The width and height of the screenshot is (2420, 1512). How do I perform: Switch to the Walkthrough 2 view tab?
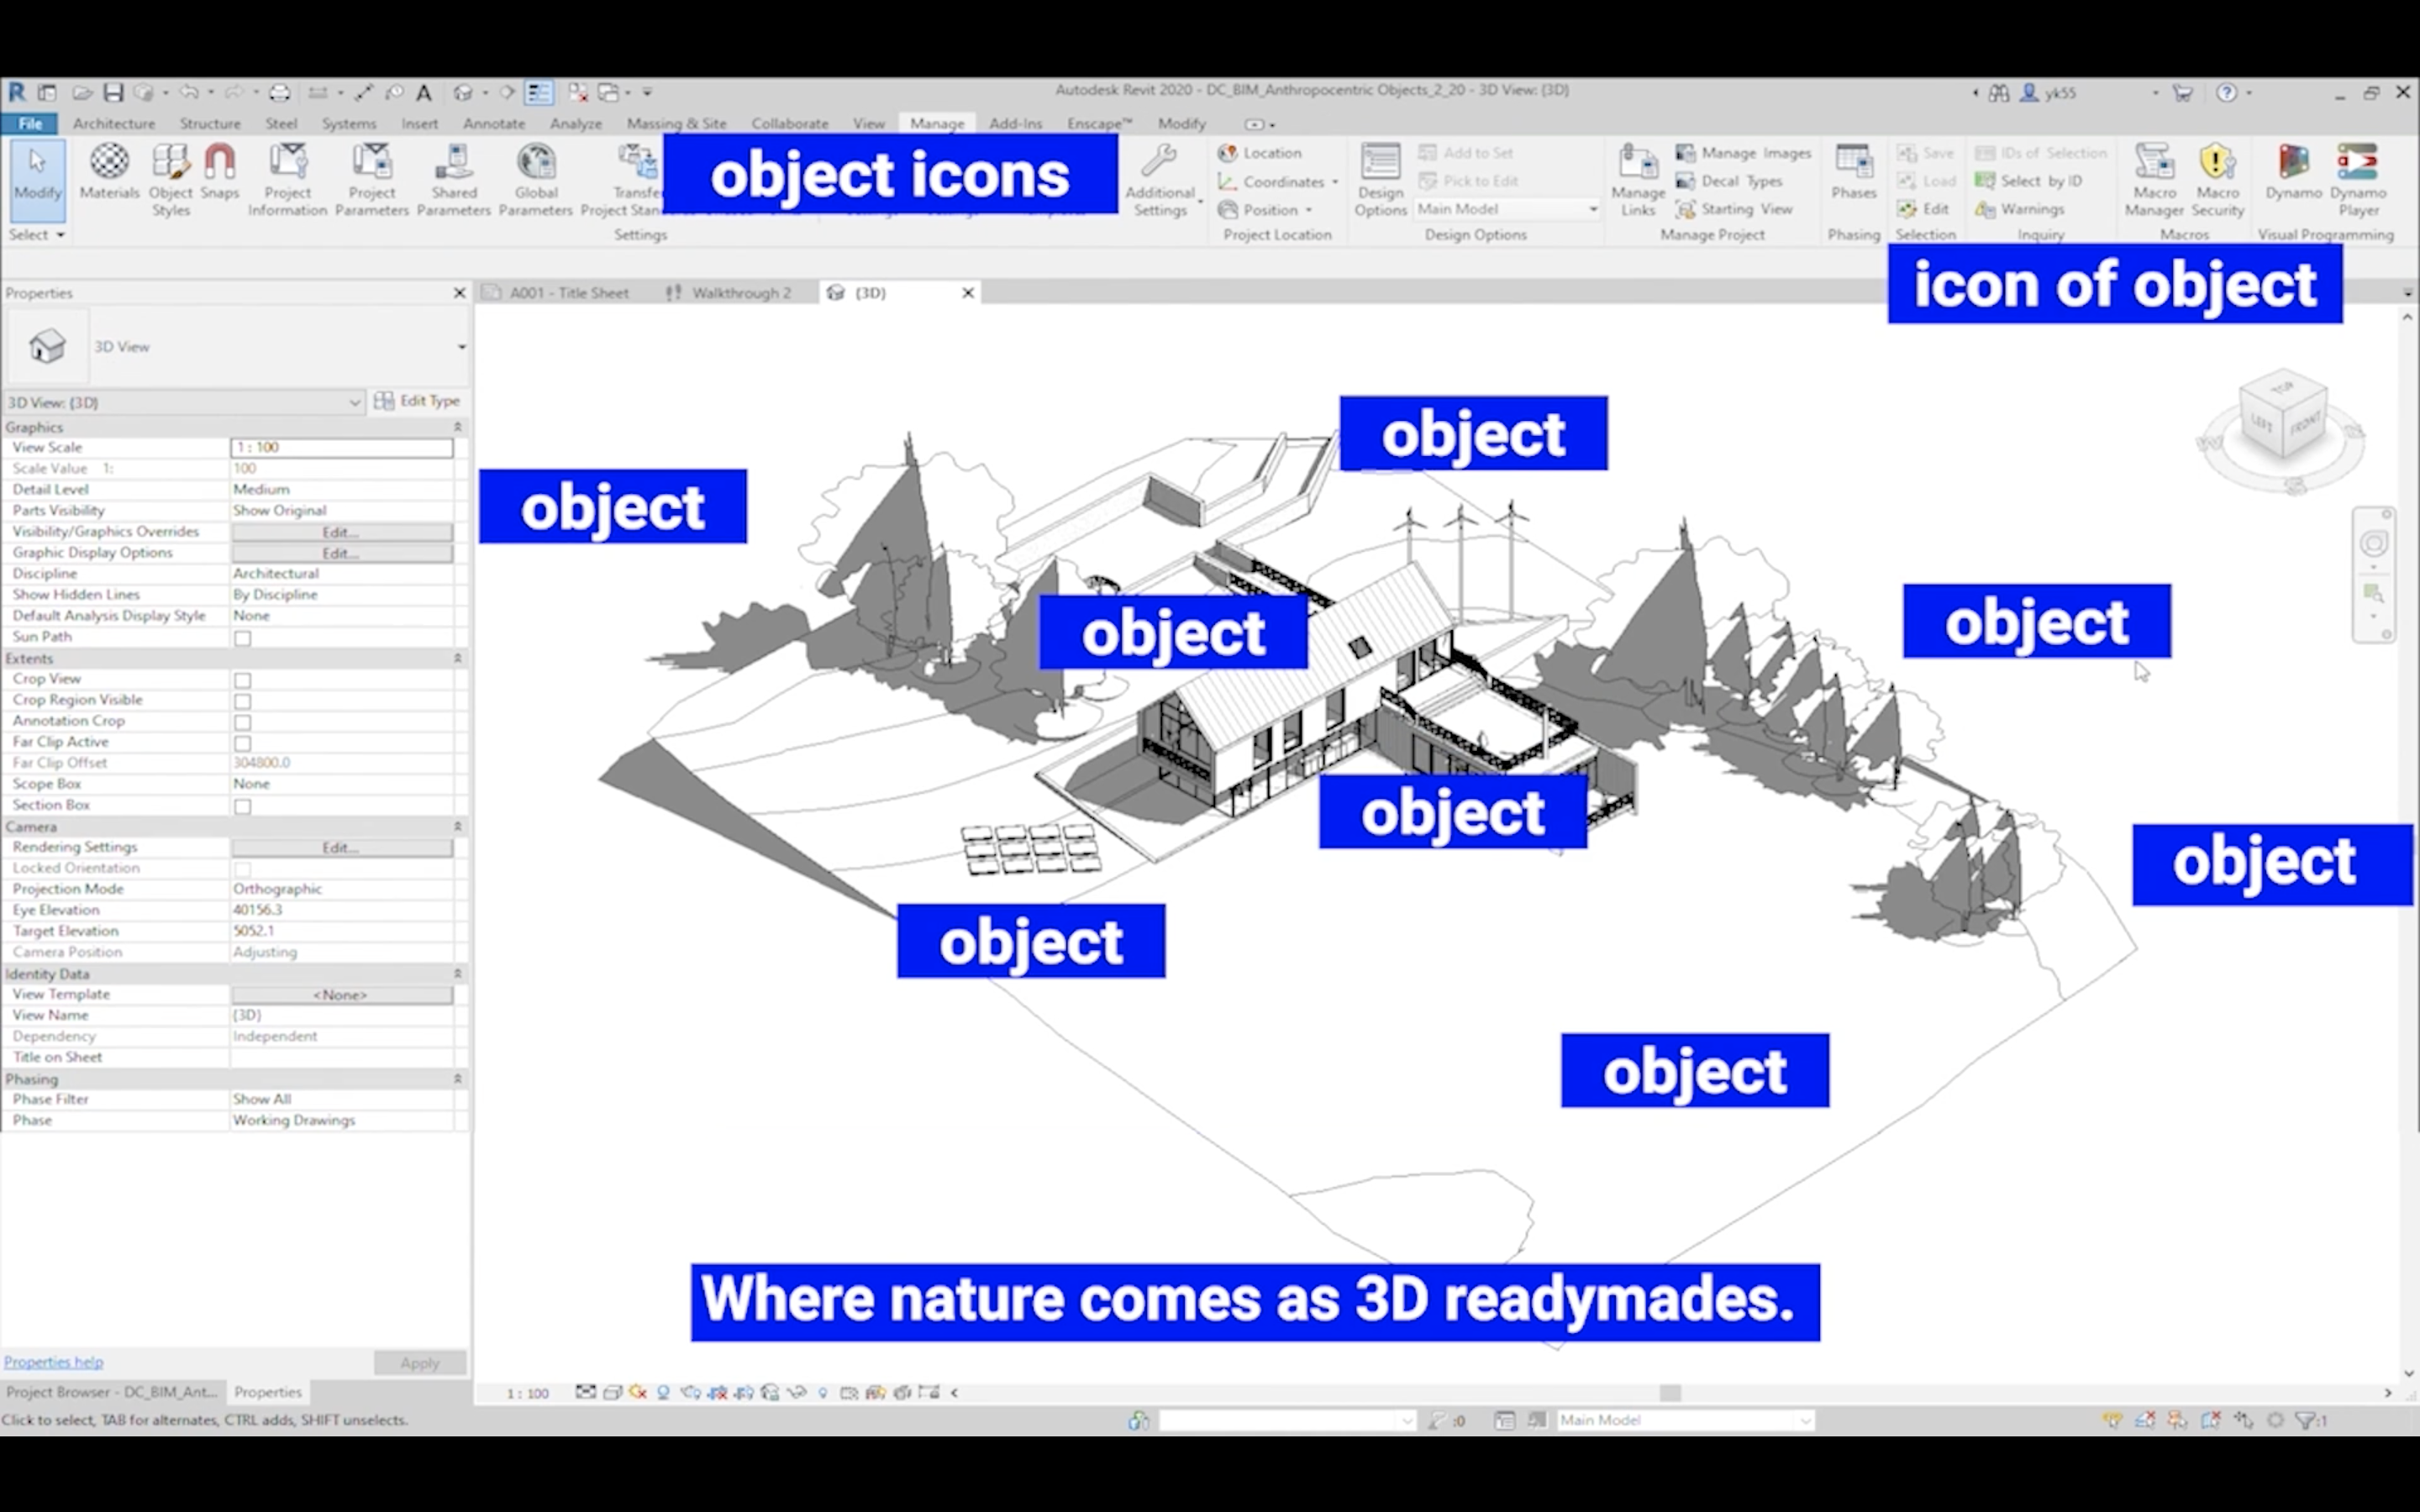pyautogui.click(x=740, y=293)
